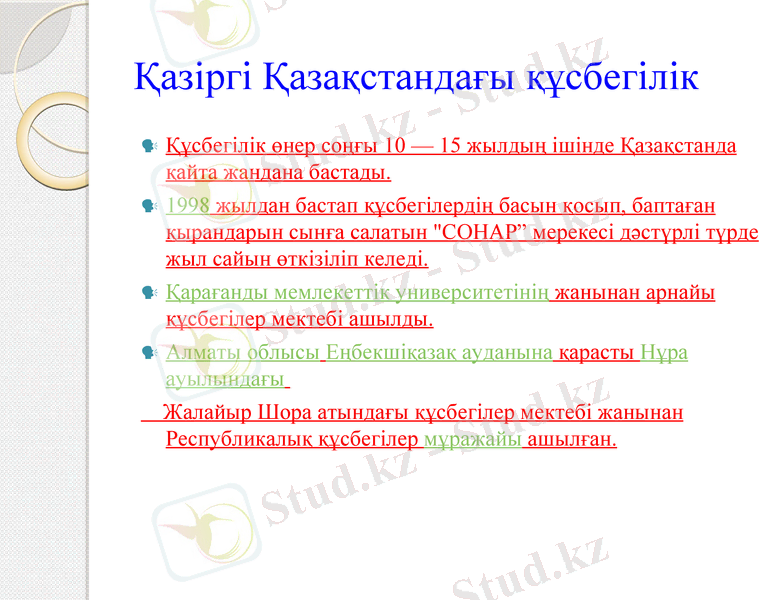This screenshot has width=759, height=600.
Task: Click the line starting "Жалайыр Шора атындағы"
Action: point(423,413)
